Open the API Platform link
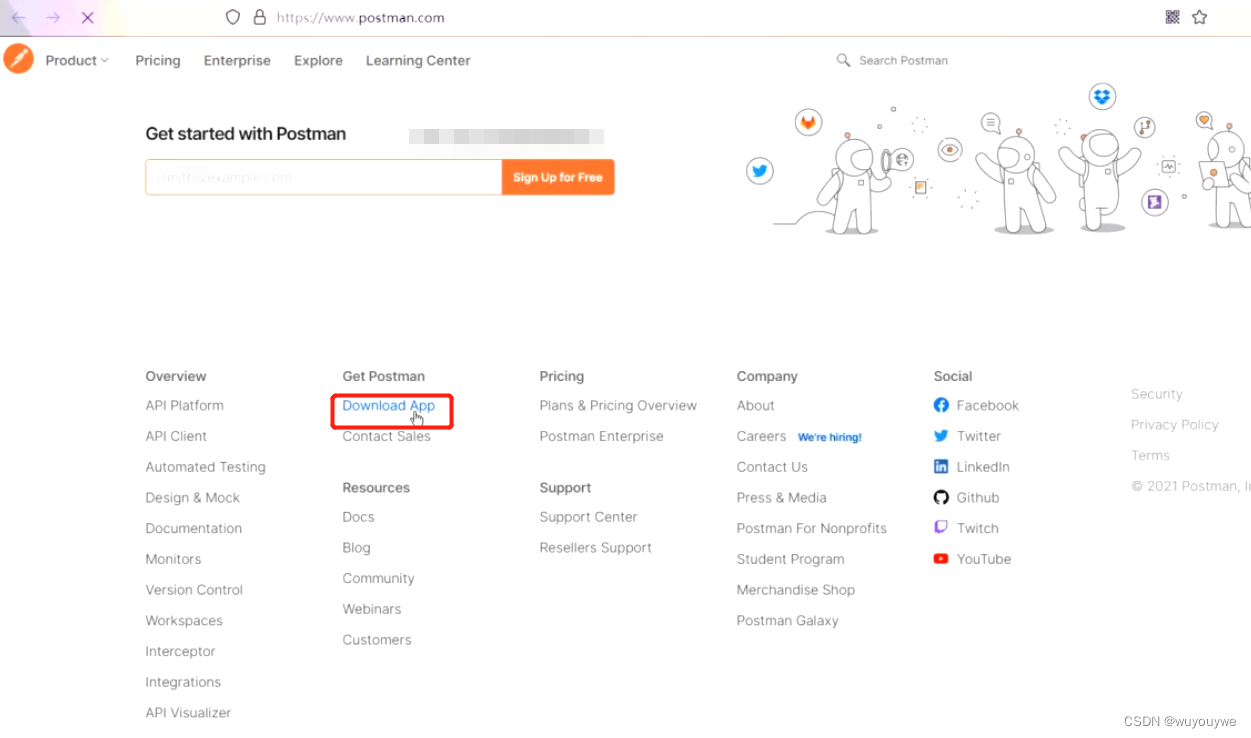This screenshot has height=738, width=1251. click(x=184, y=405)
